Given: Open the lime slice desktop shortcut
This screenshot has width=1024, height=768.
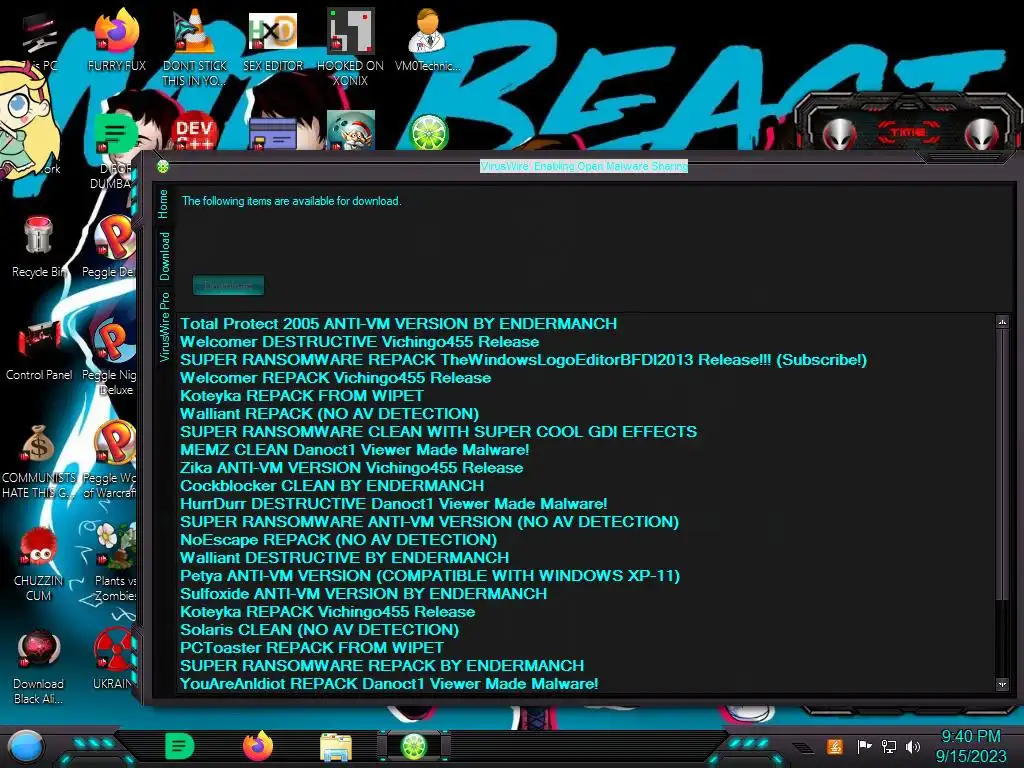Looking at the screenshot, I should [428, 133].
